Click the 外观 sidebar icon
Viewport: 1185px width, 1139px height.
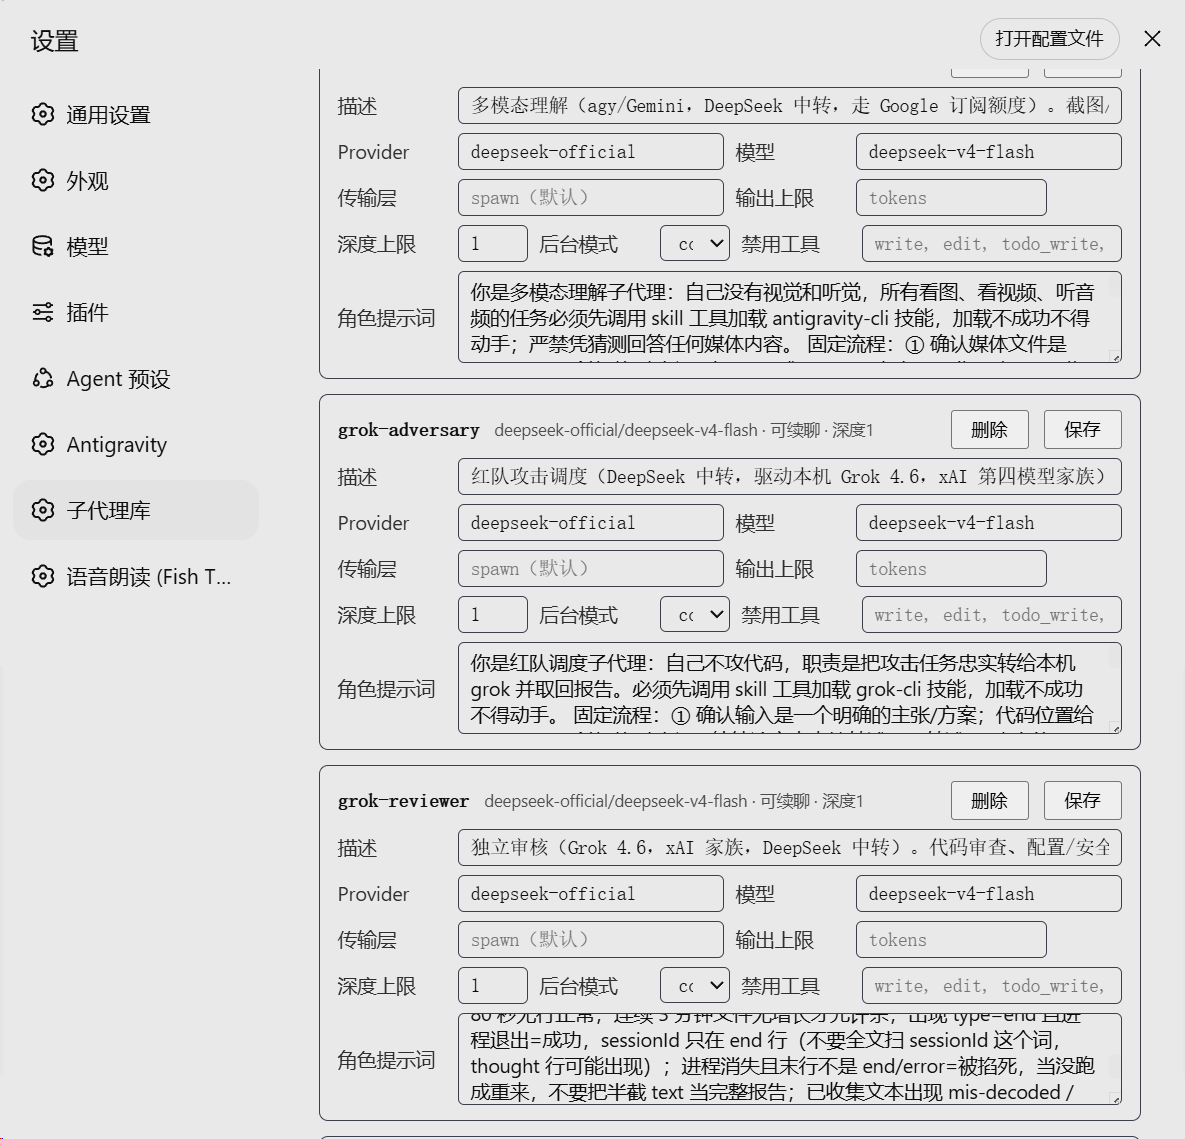click(x=43, y=180)
